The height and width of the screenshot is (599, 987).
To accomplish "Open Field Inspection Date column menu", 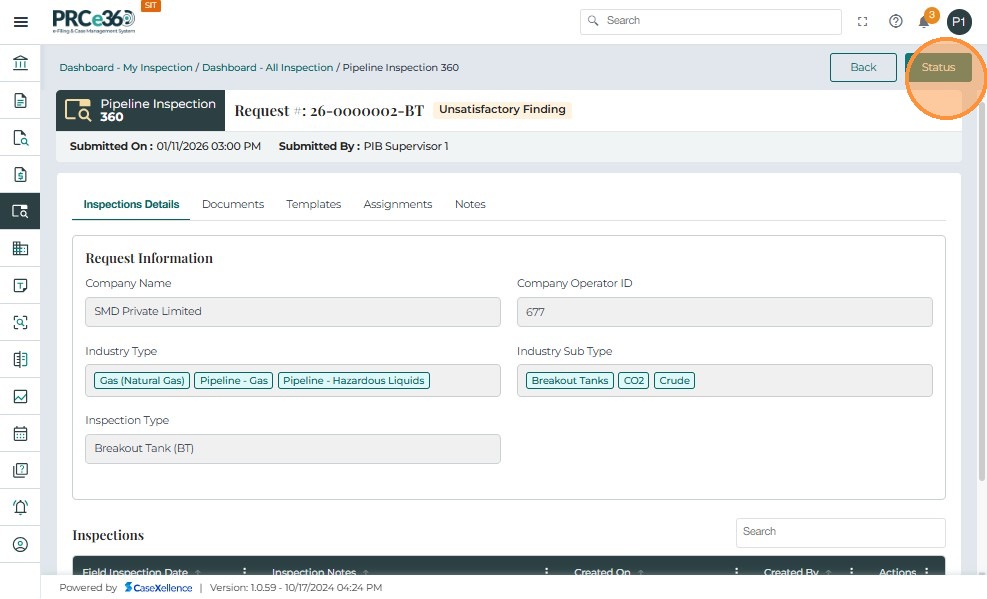I will pos(244,573).
